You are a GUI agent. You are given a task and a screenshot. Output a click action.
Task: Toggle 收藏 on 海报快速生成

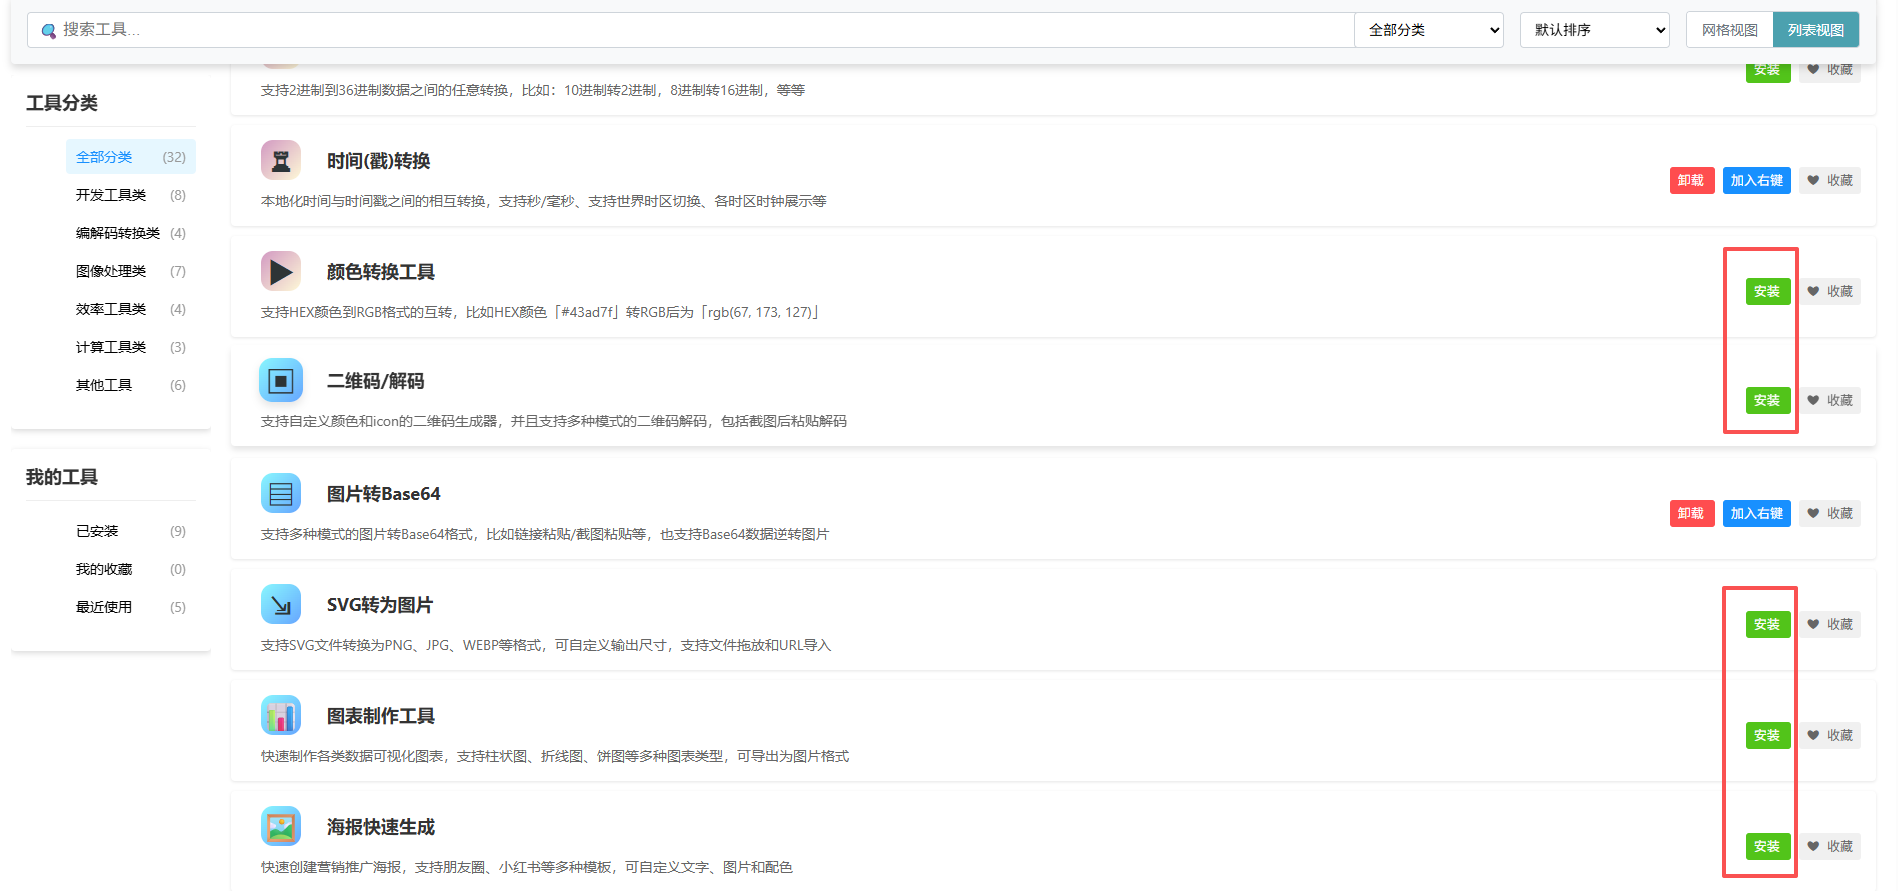tap(1830, 847)
